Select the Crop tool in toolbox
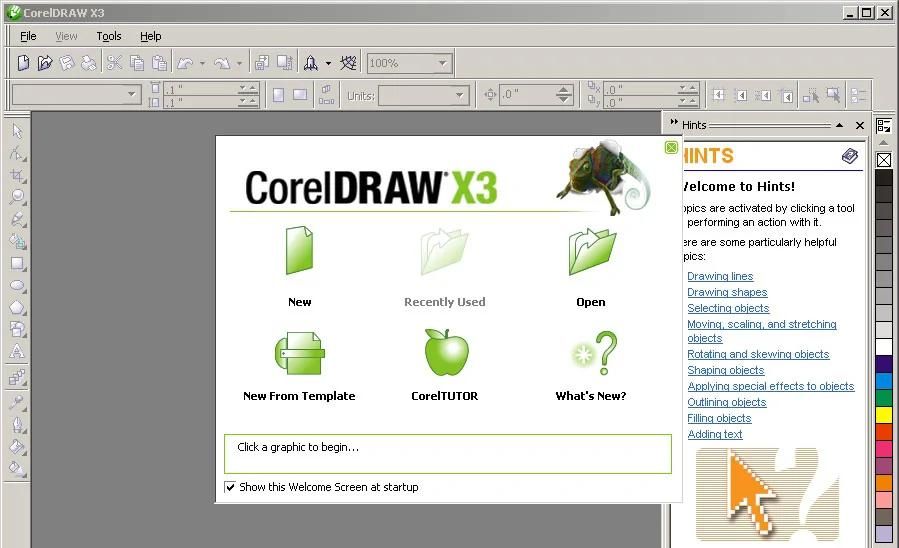The height and width of the screenshot is (548, 899). pos(17,175)
